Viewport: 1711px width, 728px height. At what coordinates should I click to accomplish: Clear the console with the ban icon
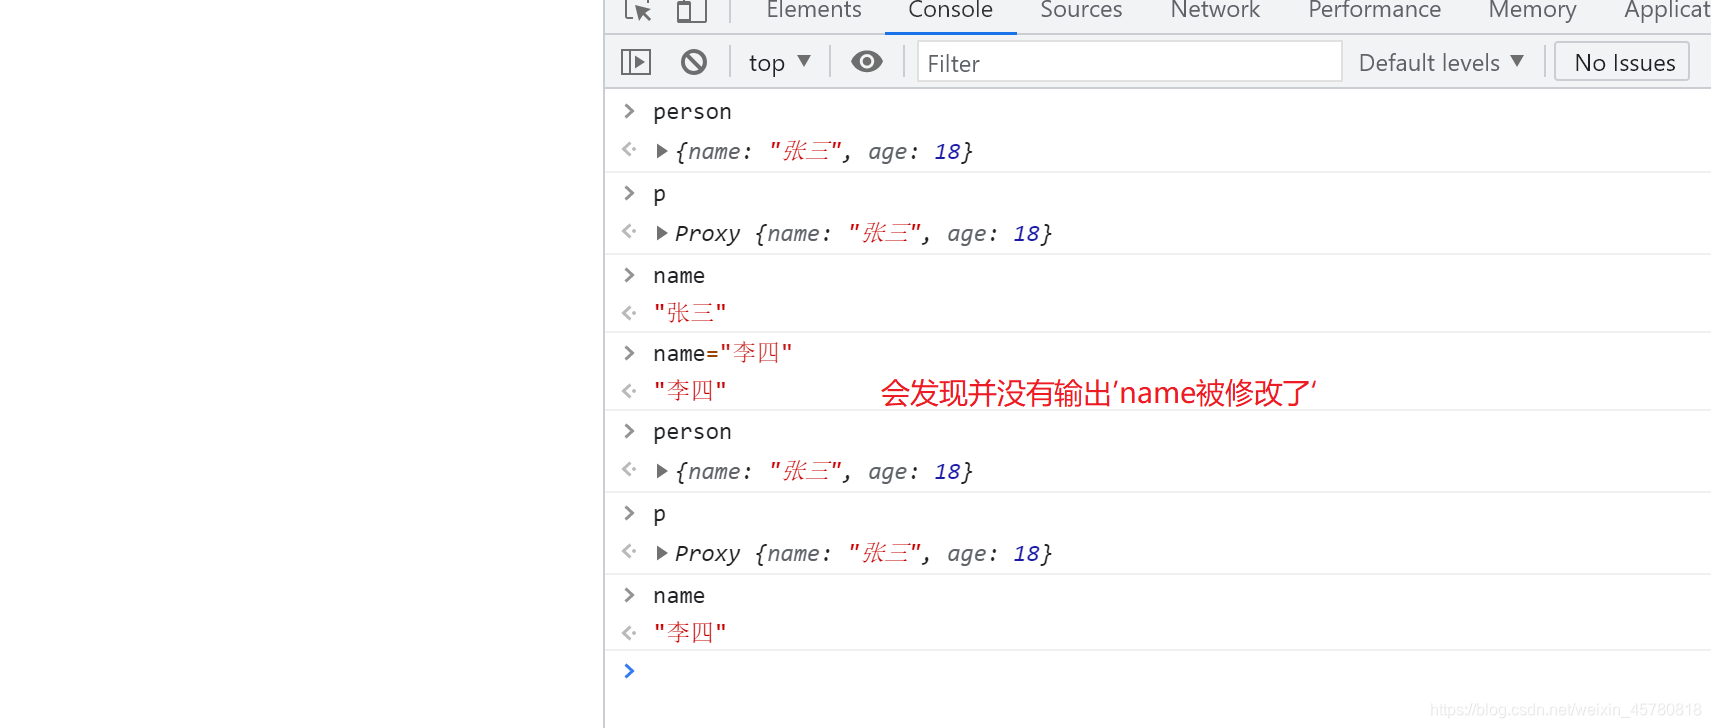click(693, 62)
